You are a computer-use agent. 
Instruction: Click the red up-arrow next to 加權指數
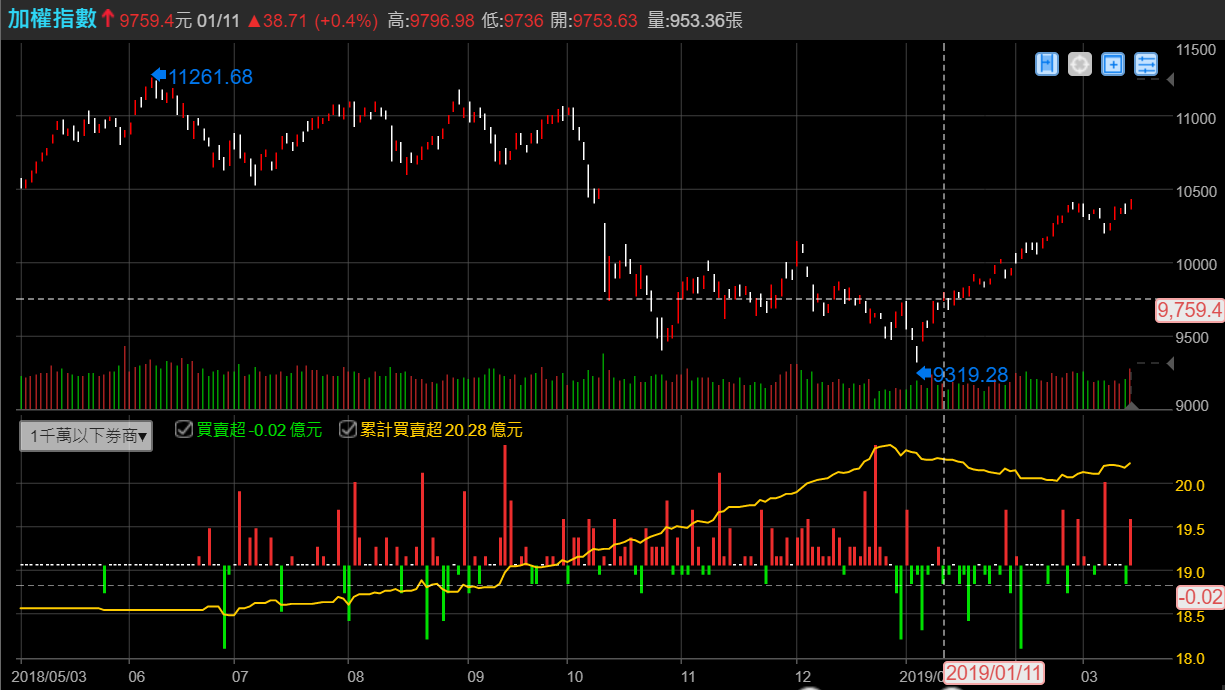pyautogui.click(x=107, y=19)
